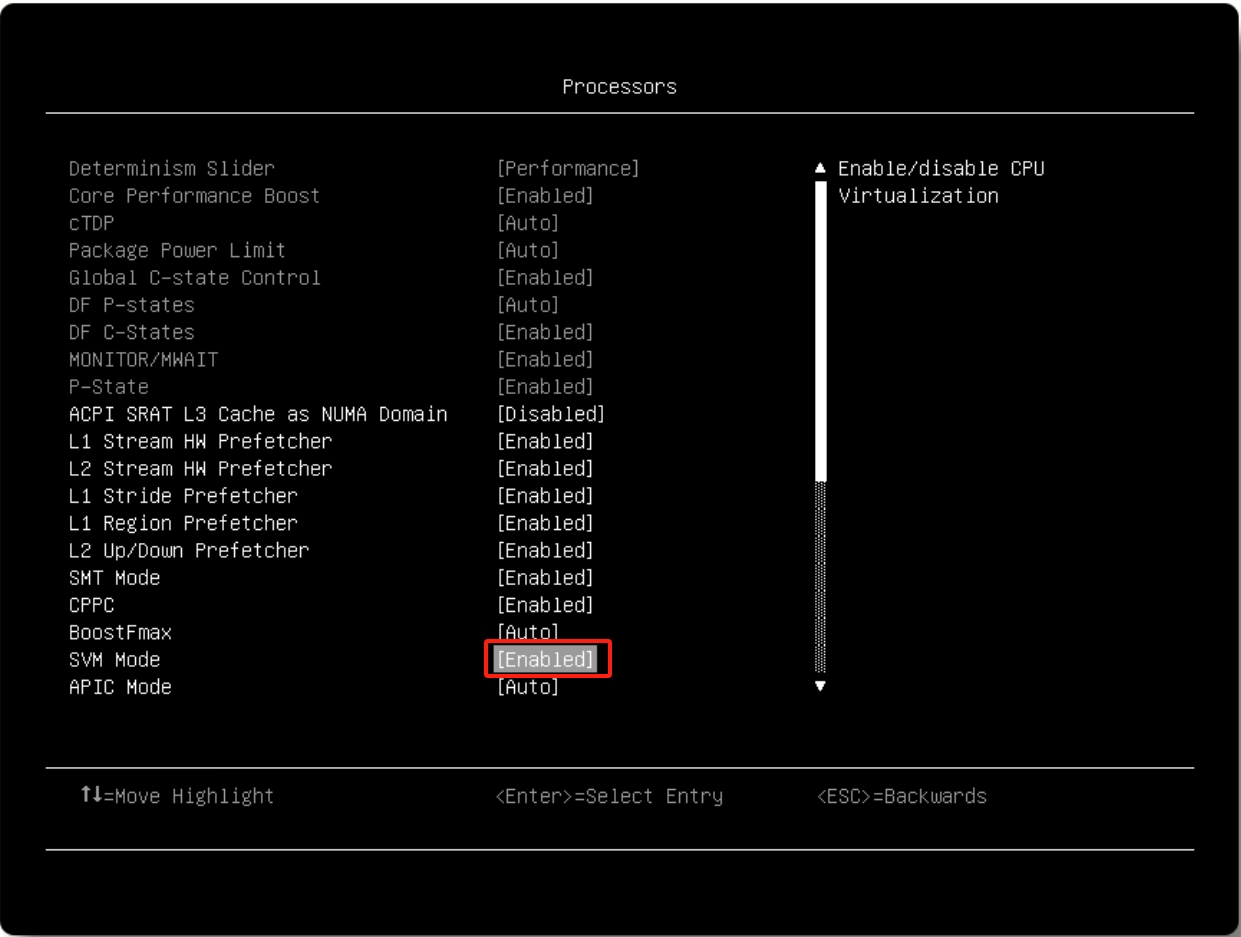Toggle L2 Stream HW Prefetcher Enabled value
The width and height of the screenshot is (1241, 937).
coord(545,469)
